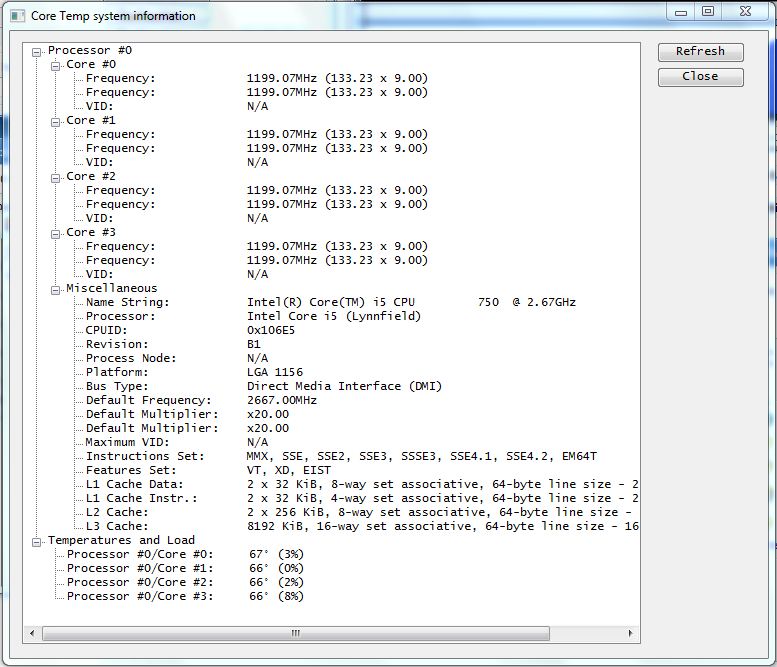Select Processor #0/Core #0 temperature row
Image resolution: width=777 pixels, height=667 pixels.
click(185, 554)
